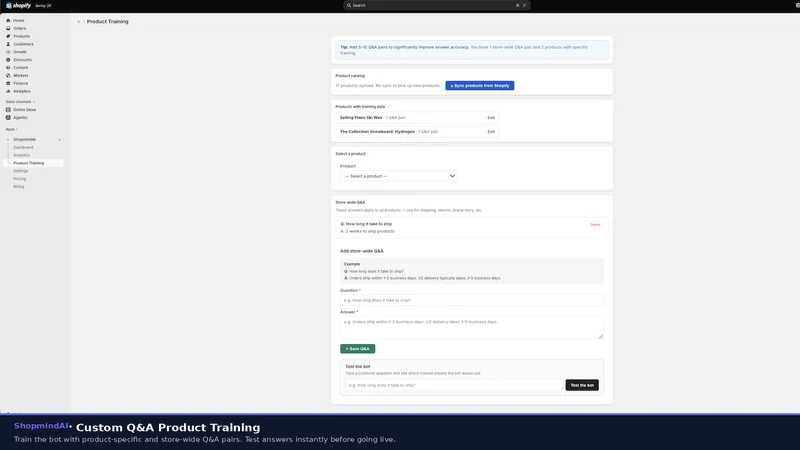Click the Answer field resize handle

[601, 336]
